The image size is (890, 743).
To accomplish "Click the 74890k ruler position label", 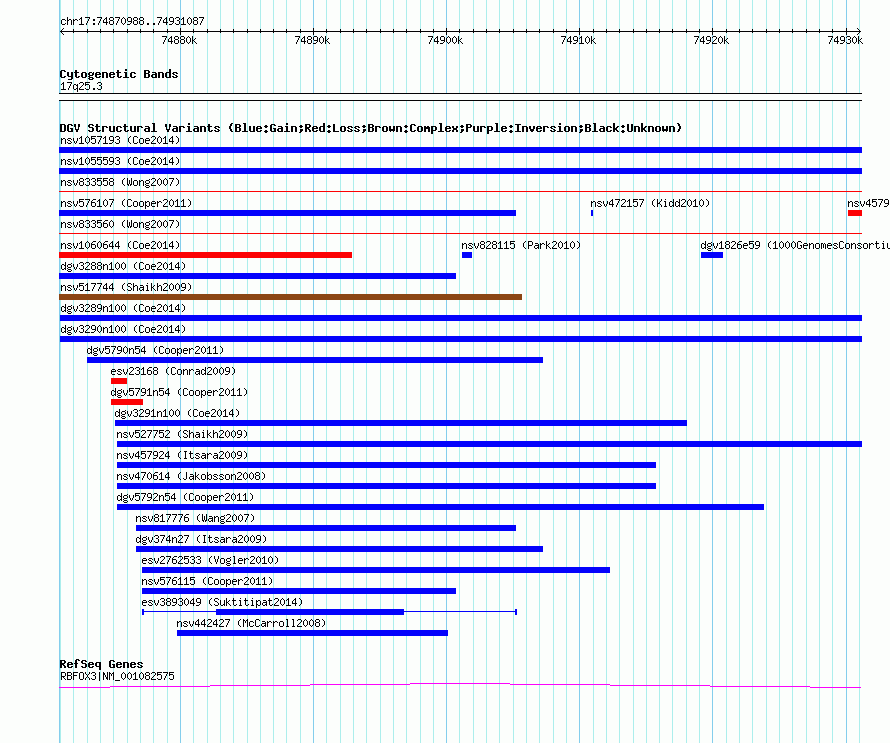I will pyautogui.click(x=312, y=40).
